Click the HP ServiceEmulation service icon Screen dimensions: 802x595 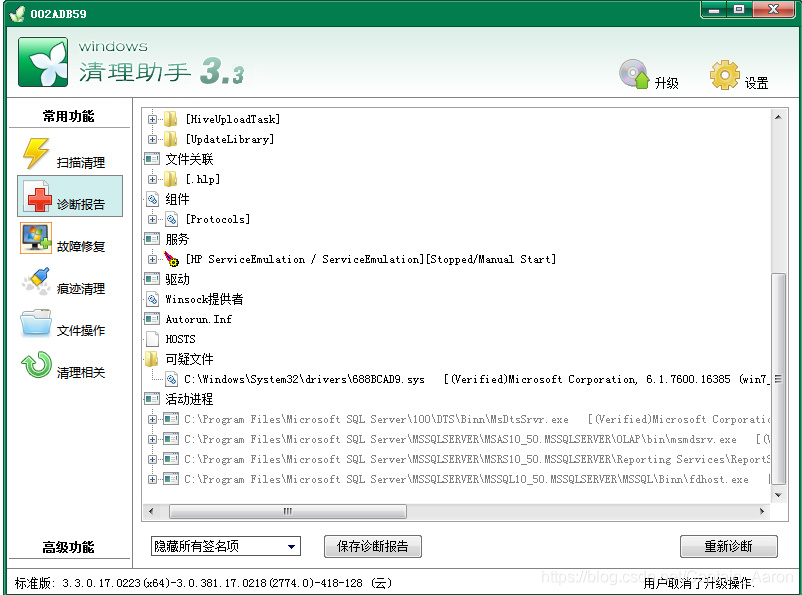click(171, 259)
